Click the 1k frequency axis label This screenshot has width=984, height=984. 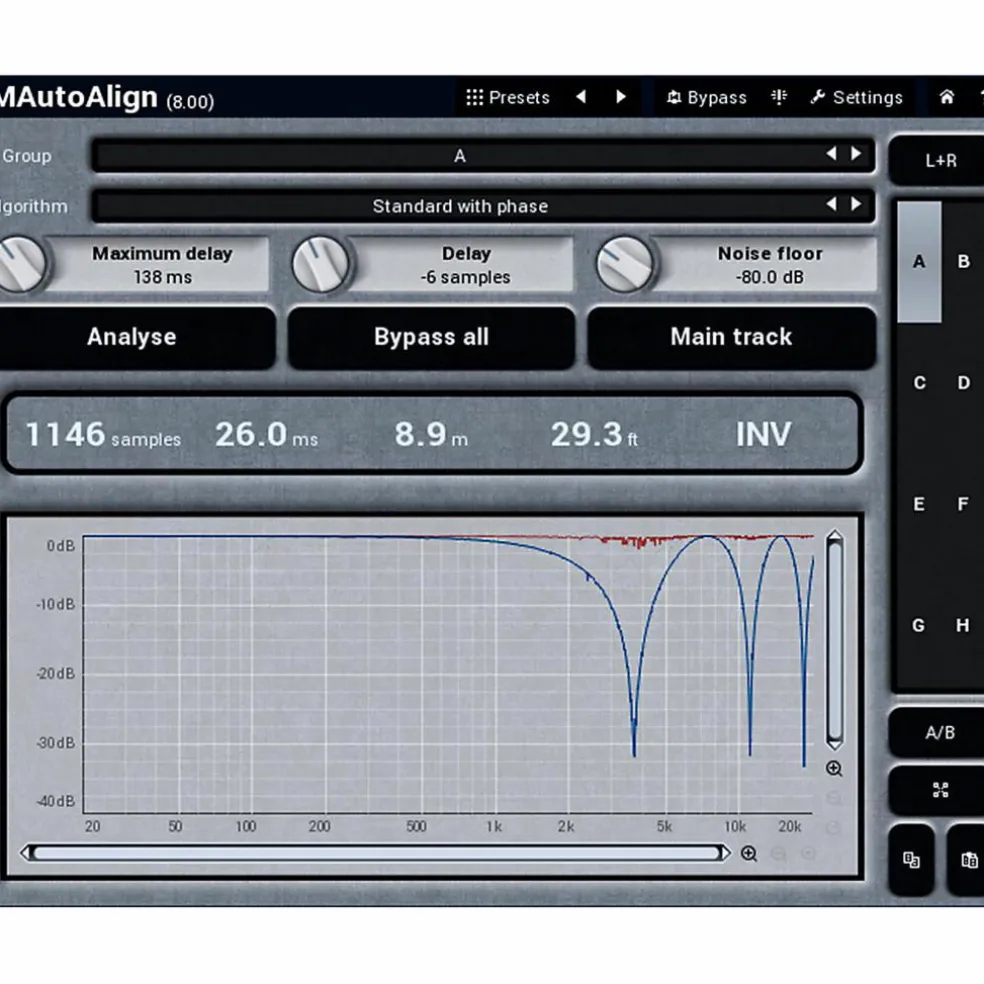click(494, 826)
